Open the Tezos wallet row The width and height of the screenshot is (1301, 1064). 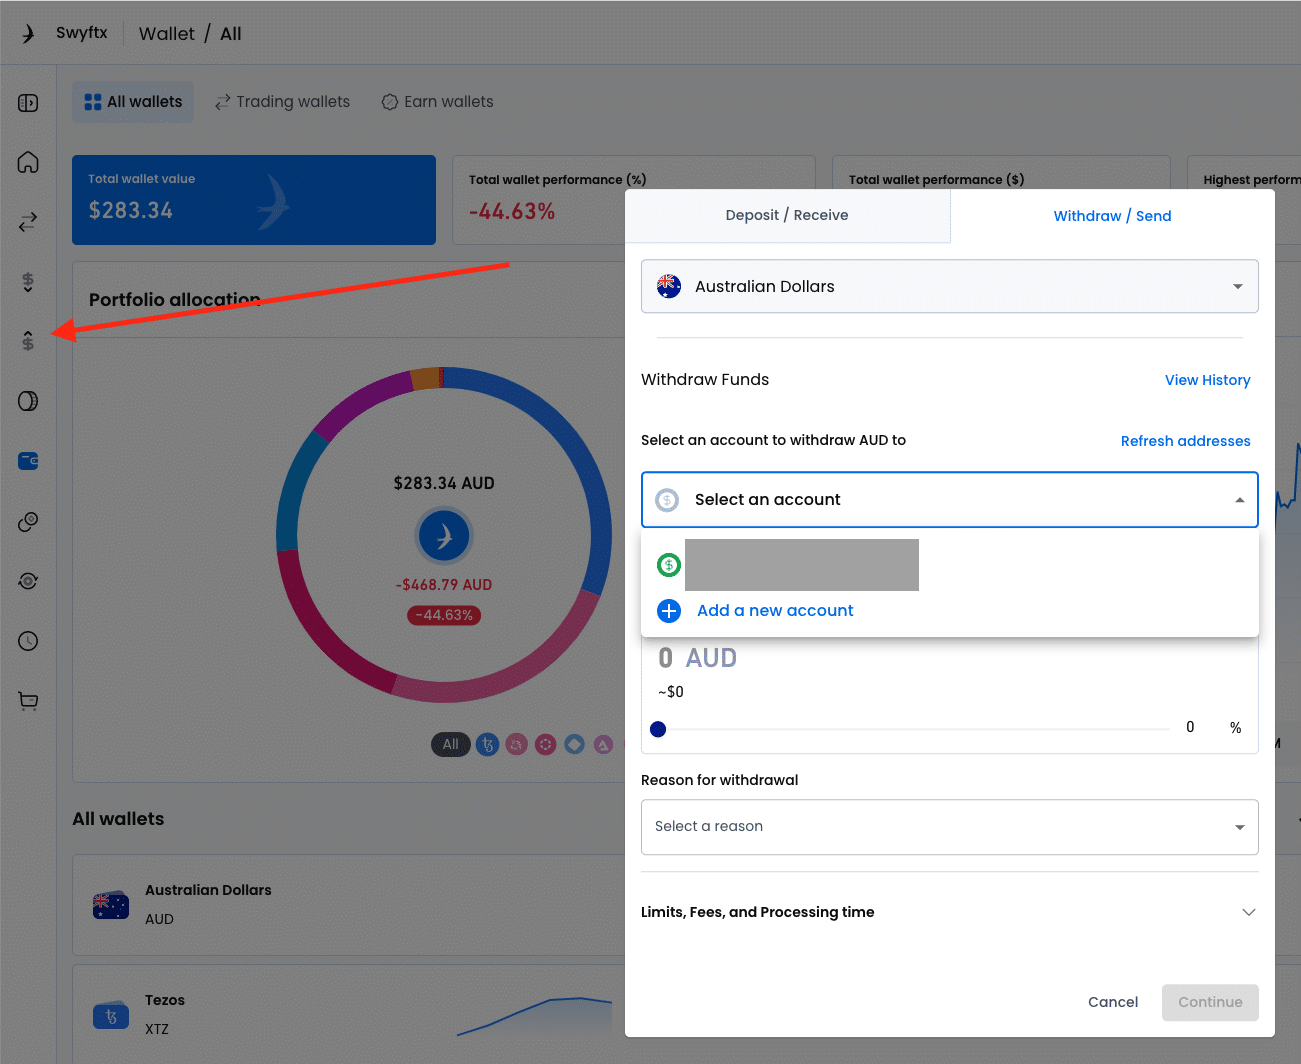coord(349,1015)
